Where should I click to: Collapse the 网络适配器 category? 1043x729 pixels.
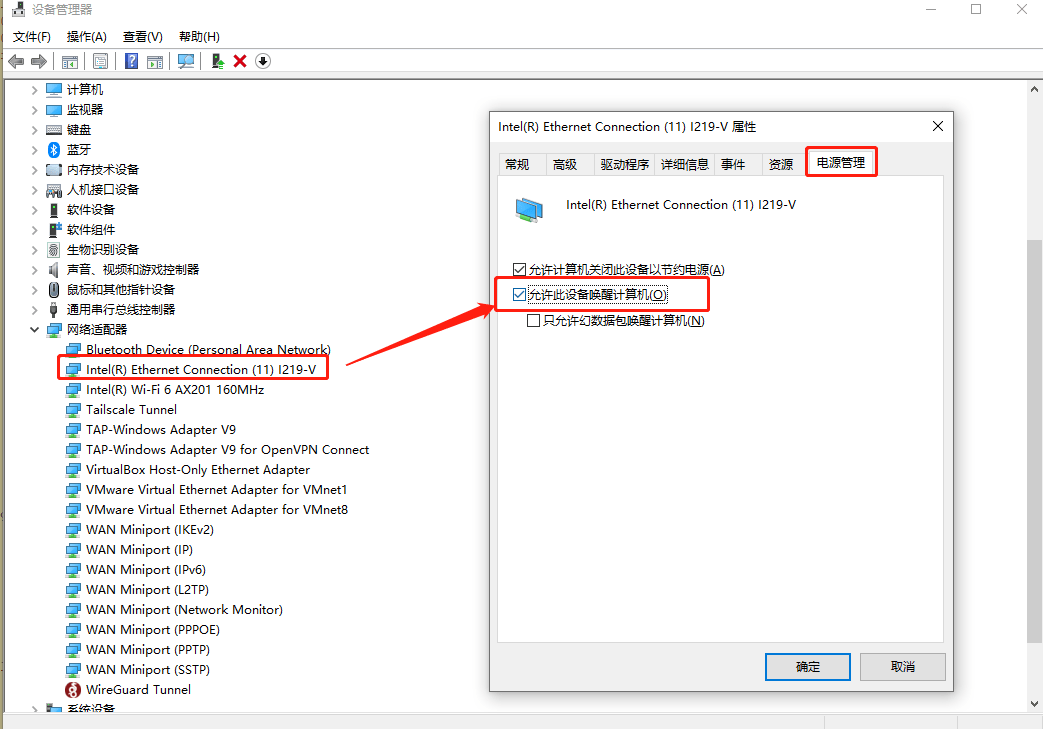[x=33, y=329]
